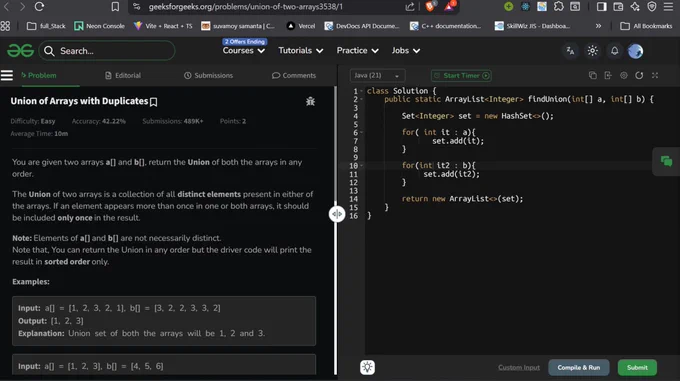
Task: Click the browser forward arrow
Action: pos(23,7)
